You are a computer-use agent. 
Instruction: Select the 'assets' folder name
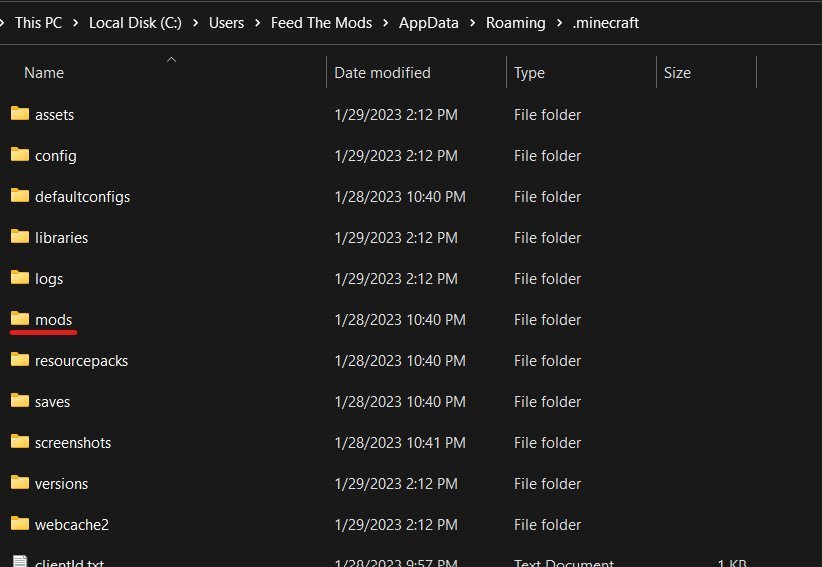55,115
